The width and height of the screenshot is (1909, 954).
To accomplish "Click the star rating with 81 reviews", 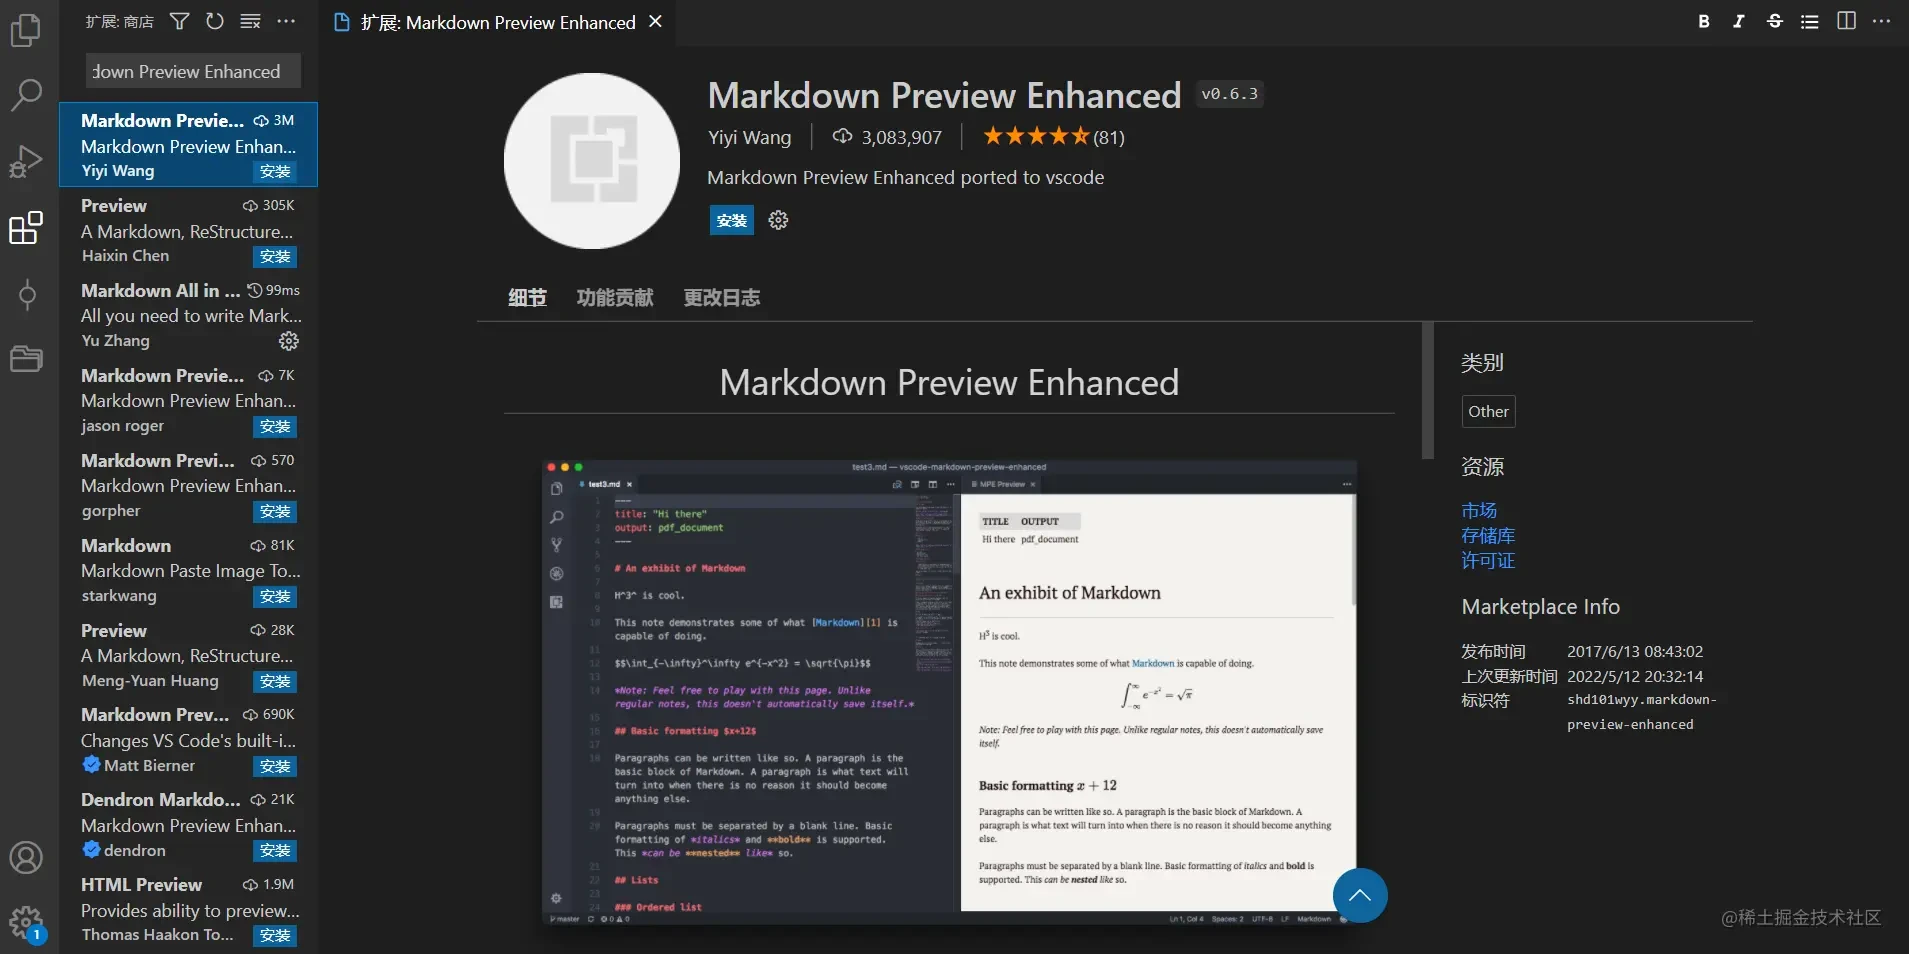I will [1053, 137].
